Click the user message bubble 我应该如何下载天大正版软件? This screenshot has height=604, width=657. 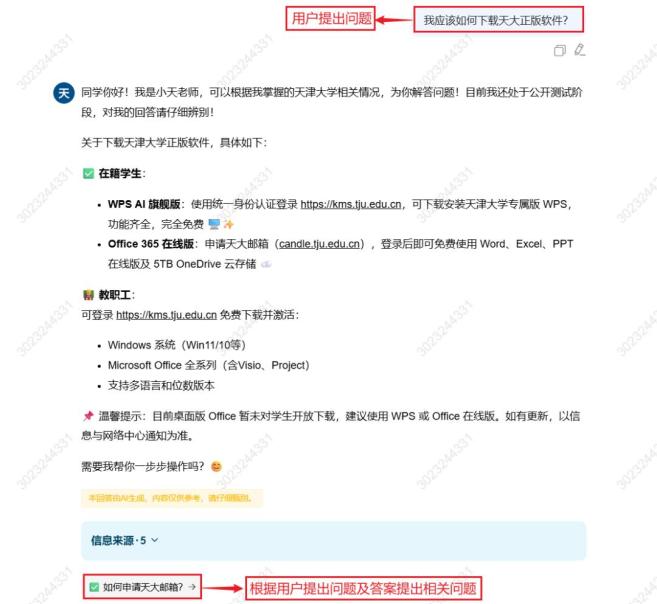[x=499, y=20]
